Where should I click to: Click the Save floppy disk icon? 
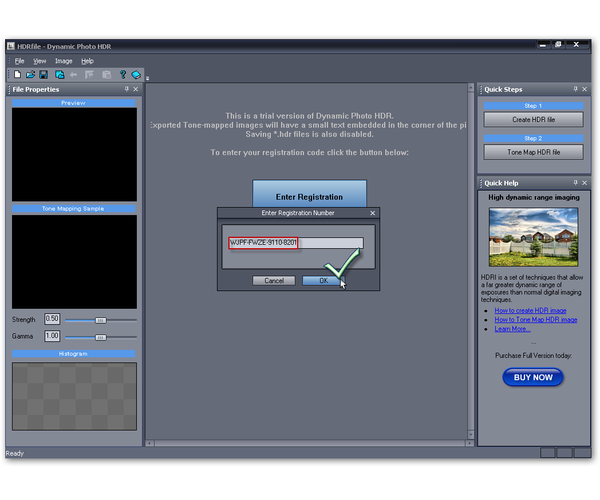(44, 75)
